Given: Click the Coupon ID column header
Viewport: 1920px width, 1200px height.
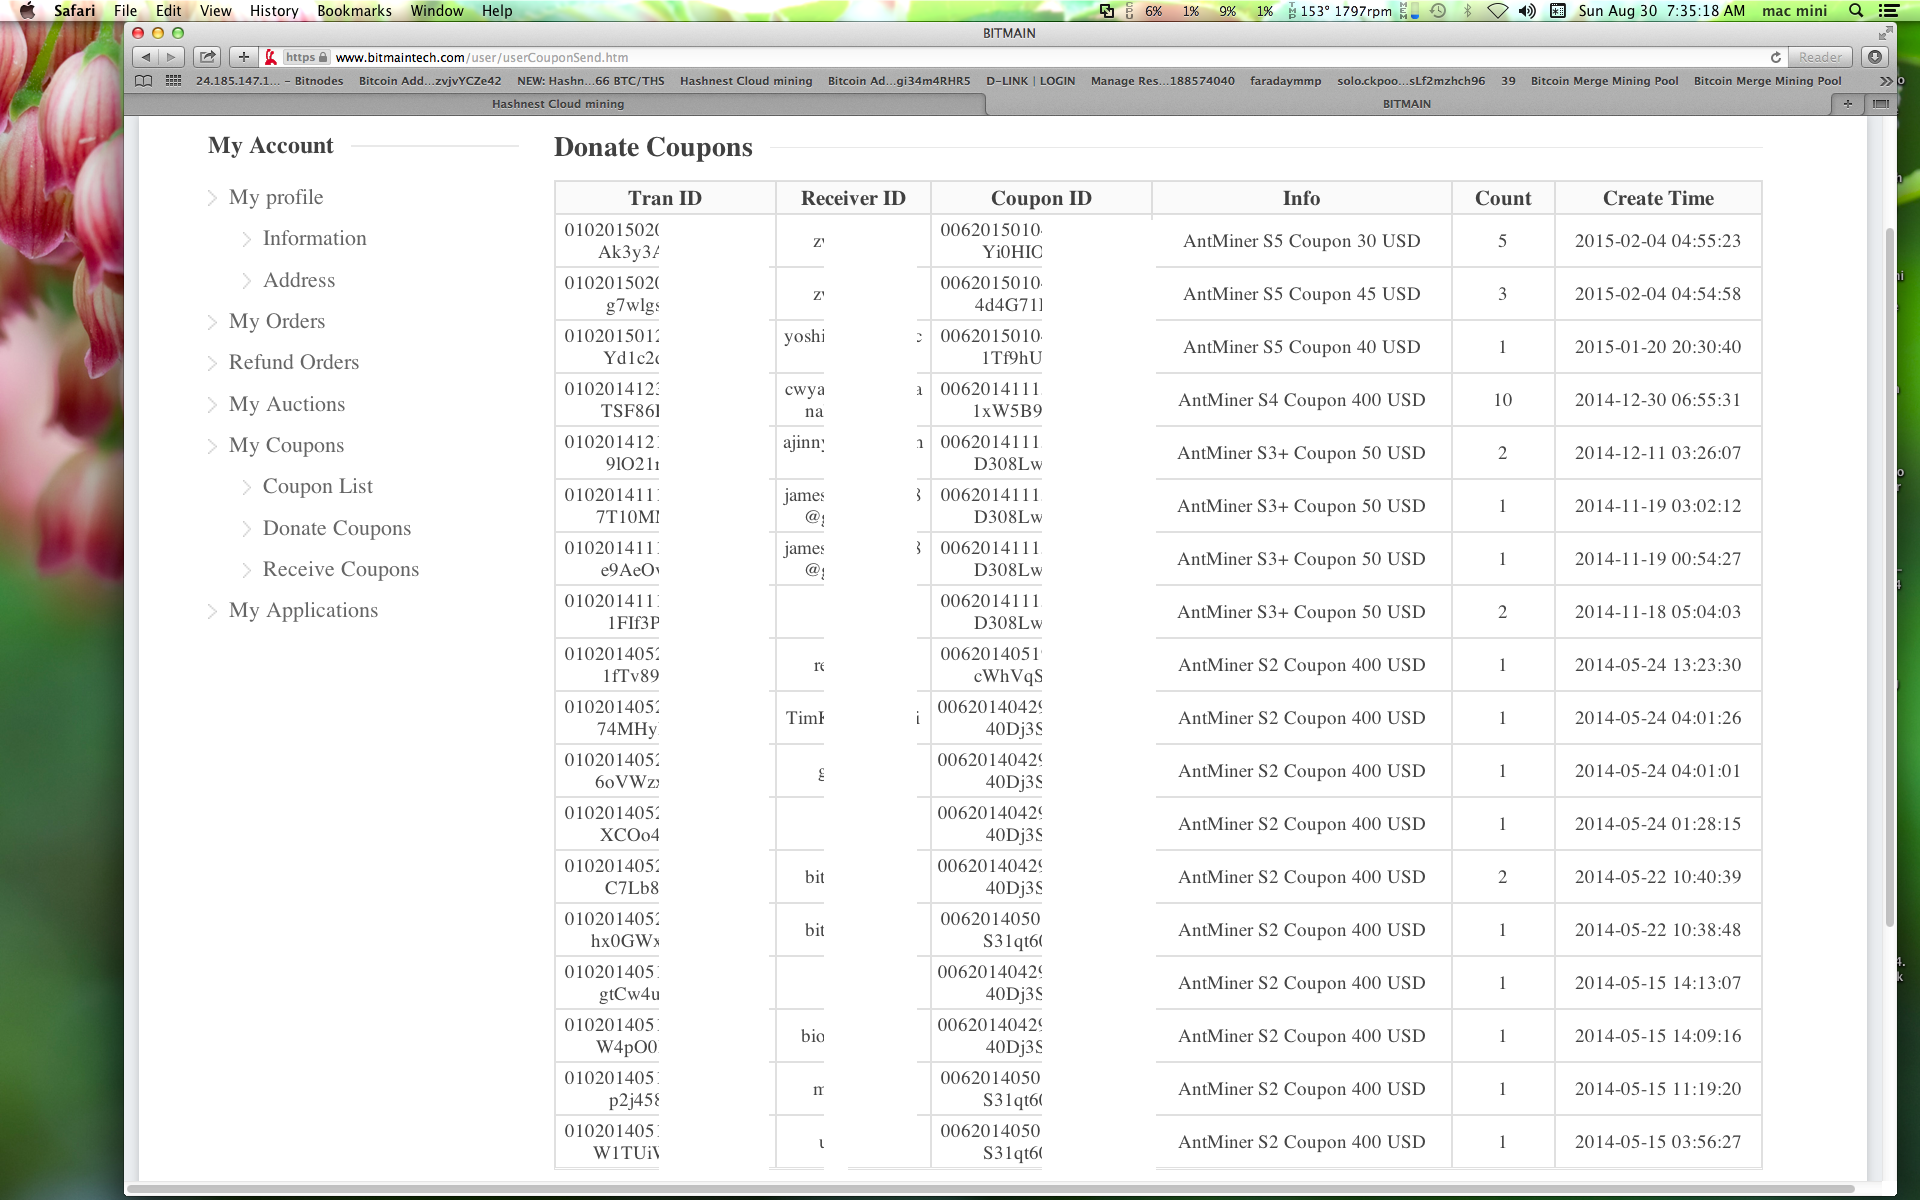Looking at the screenshot, I should (x=1041, y=198).
